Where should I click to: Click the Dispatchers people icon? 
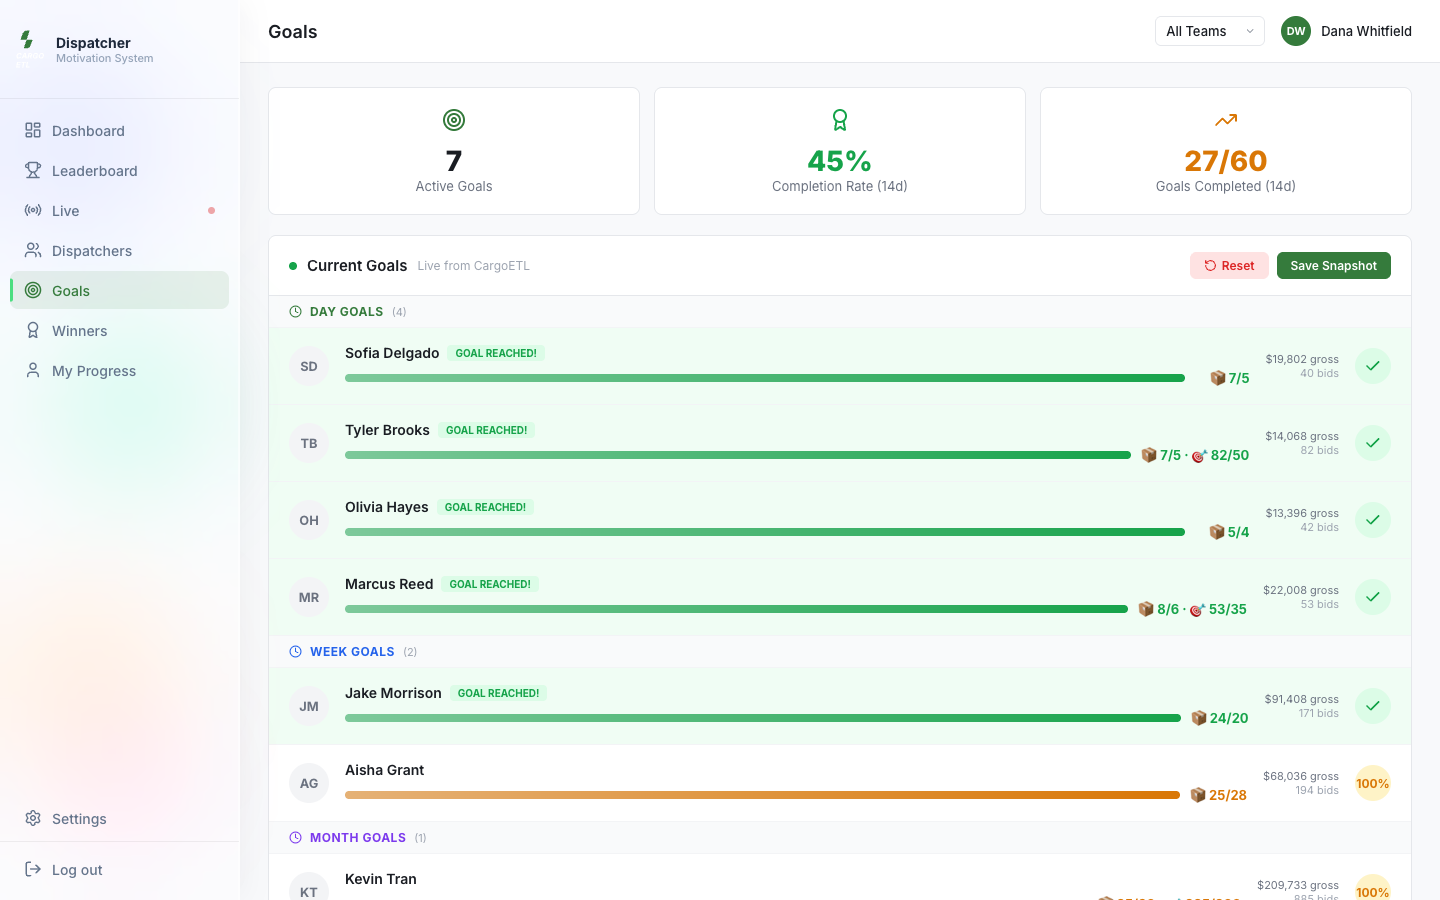coord(33,250)
